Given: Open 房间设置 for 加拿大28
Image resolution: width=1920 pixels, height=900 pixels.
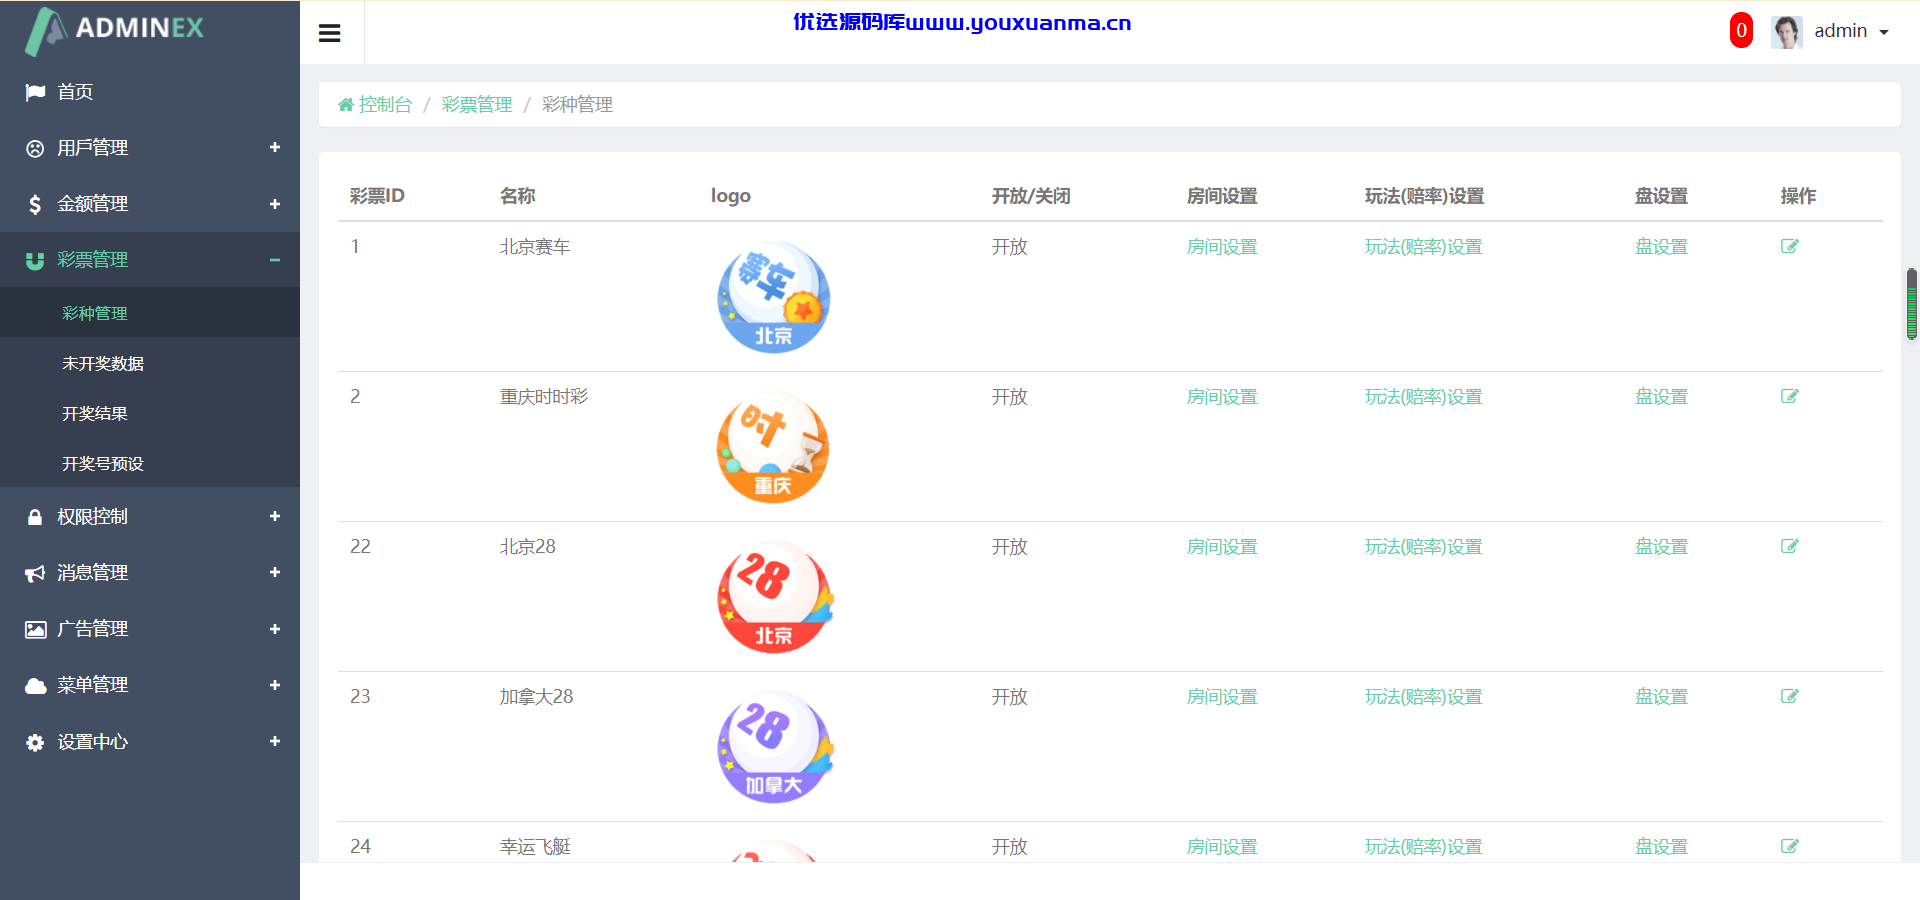Looking at the screenshot, I should (1222, 697).
